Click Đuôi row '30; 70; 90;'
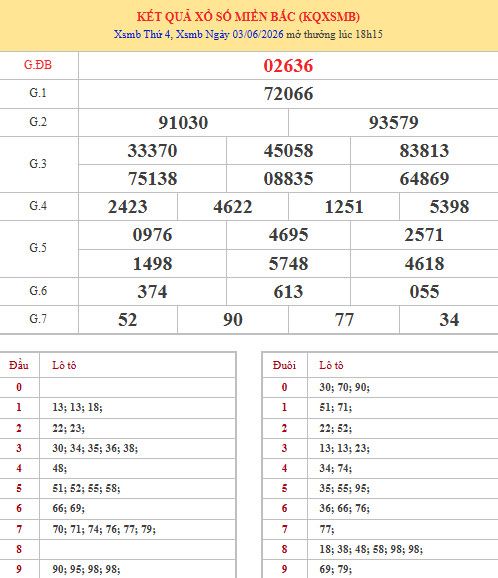The height and width of the screenshot is (578, 498). pos(344,387)
